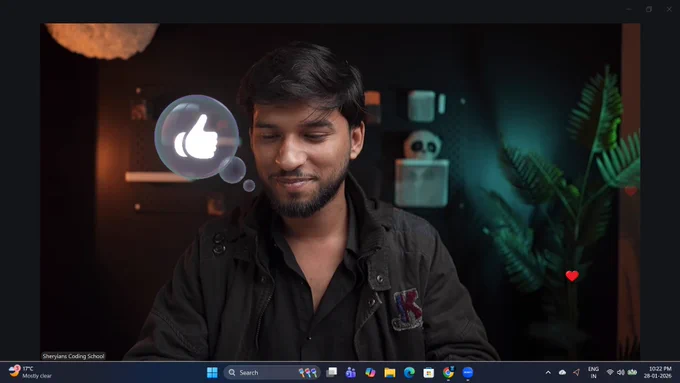Open clock showing 10:22 PM
This screenshot has height=383, width=680.
tap(658, 373)
